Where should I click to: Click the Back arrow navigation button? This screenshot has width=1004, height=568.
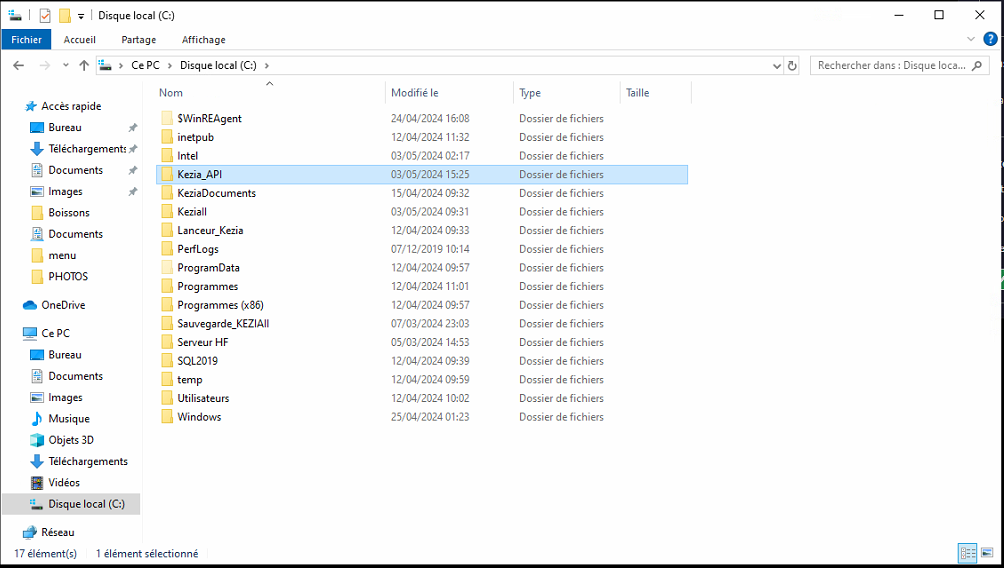pyautogui.click(x=18, y=65)
